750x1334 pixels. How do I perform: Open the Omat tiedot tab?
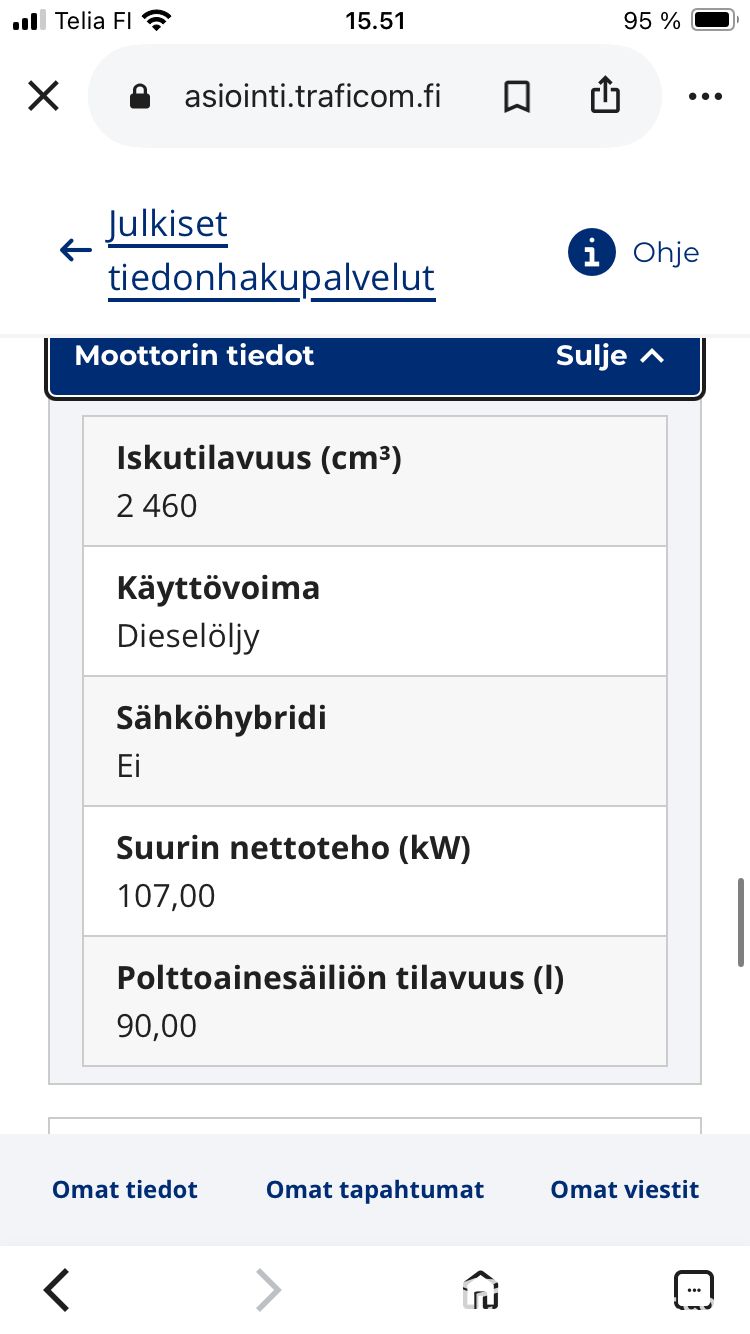(125, 1190)
